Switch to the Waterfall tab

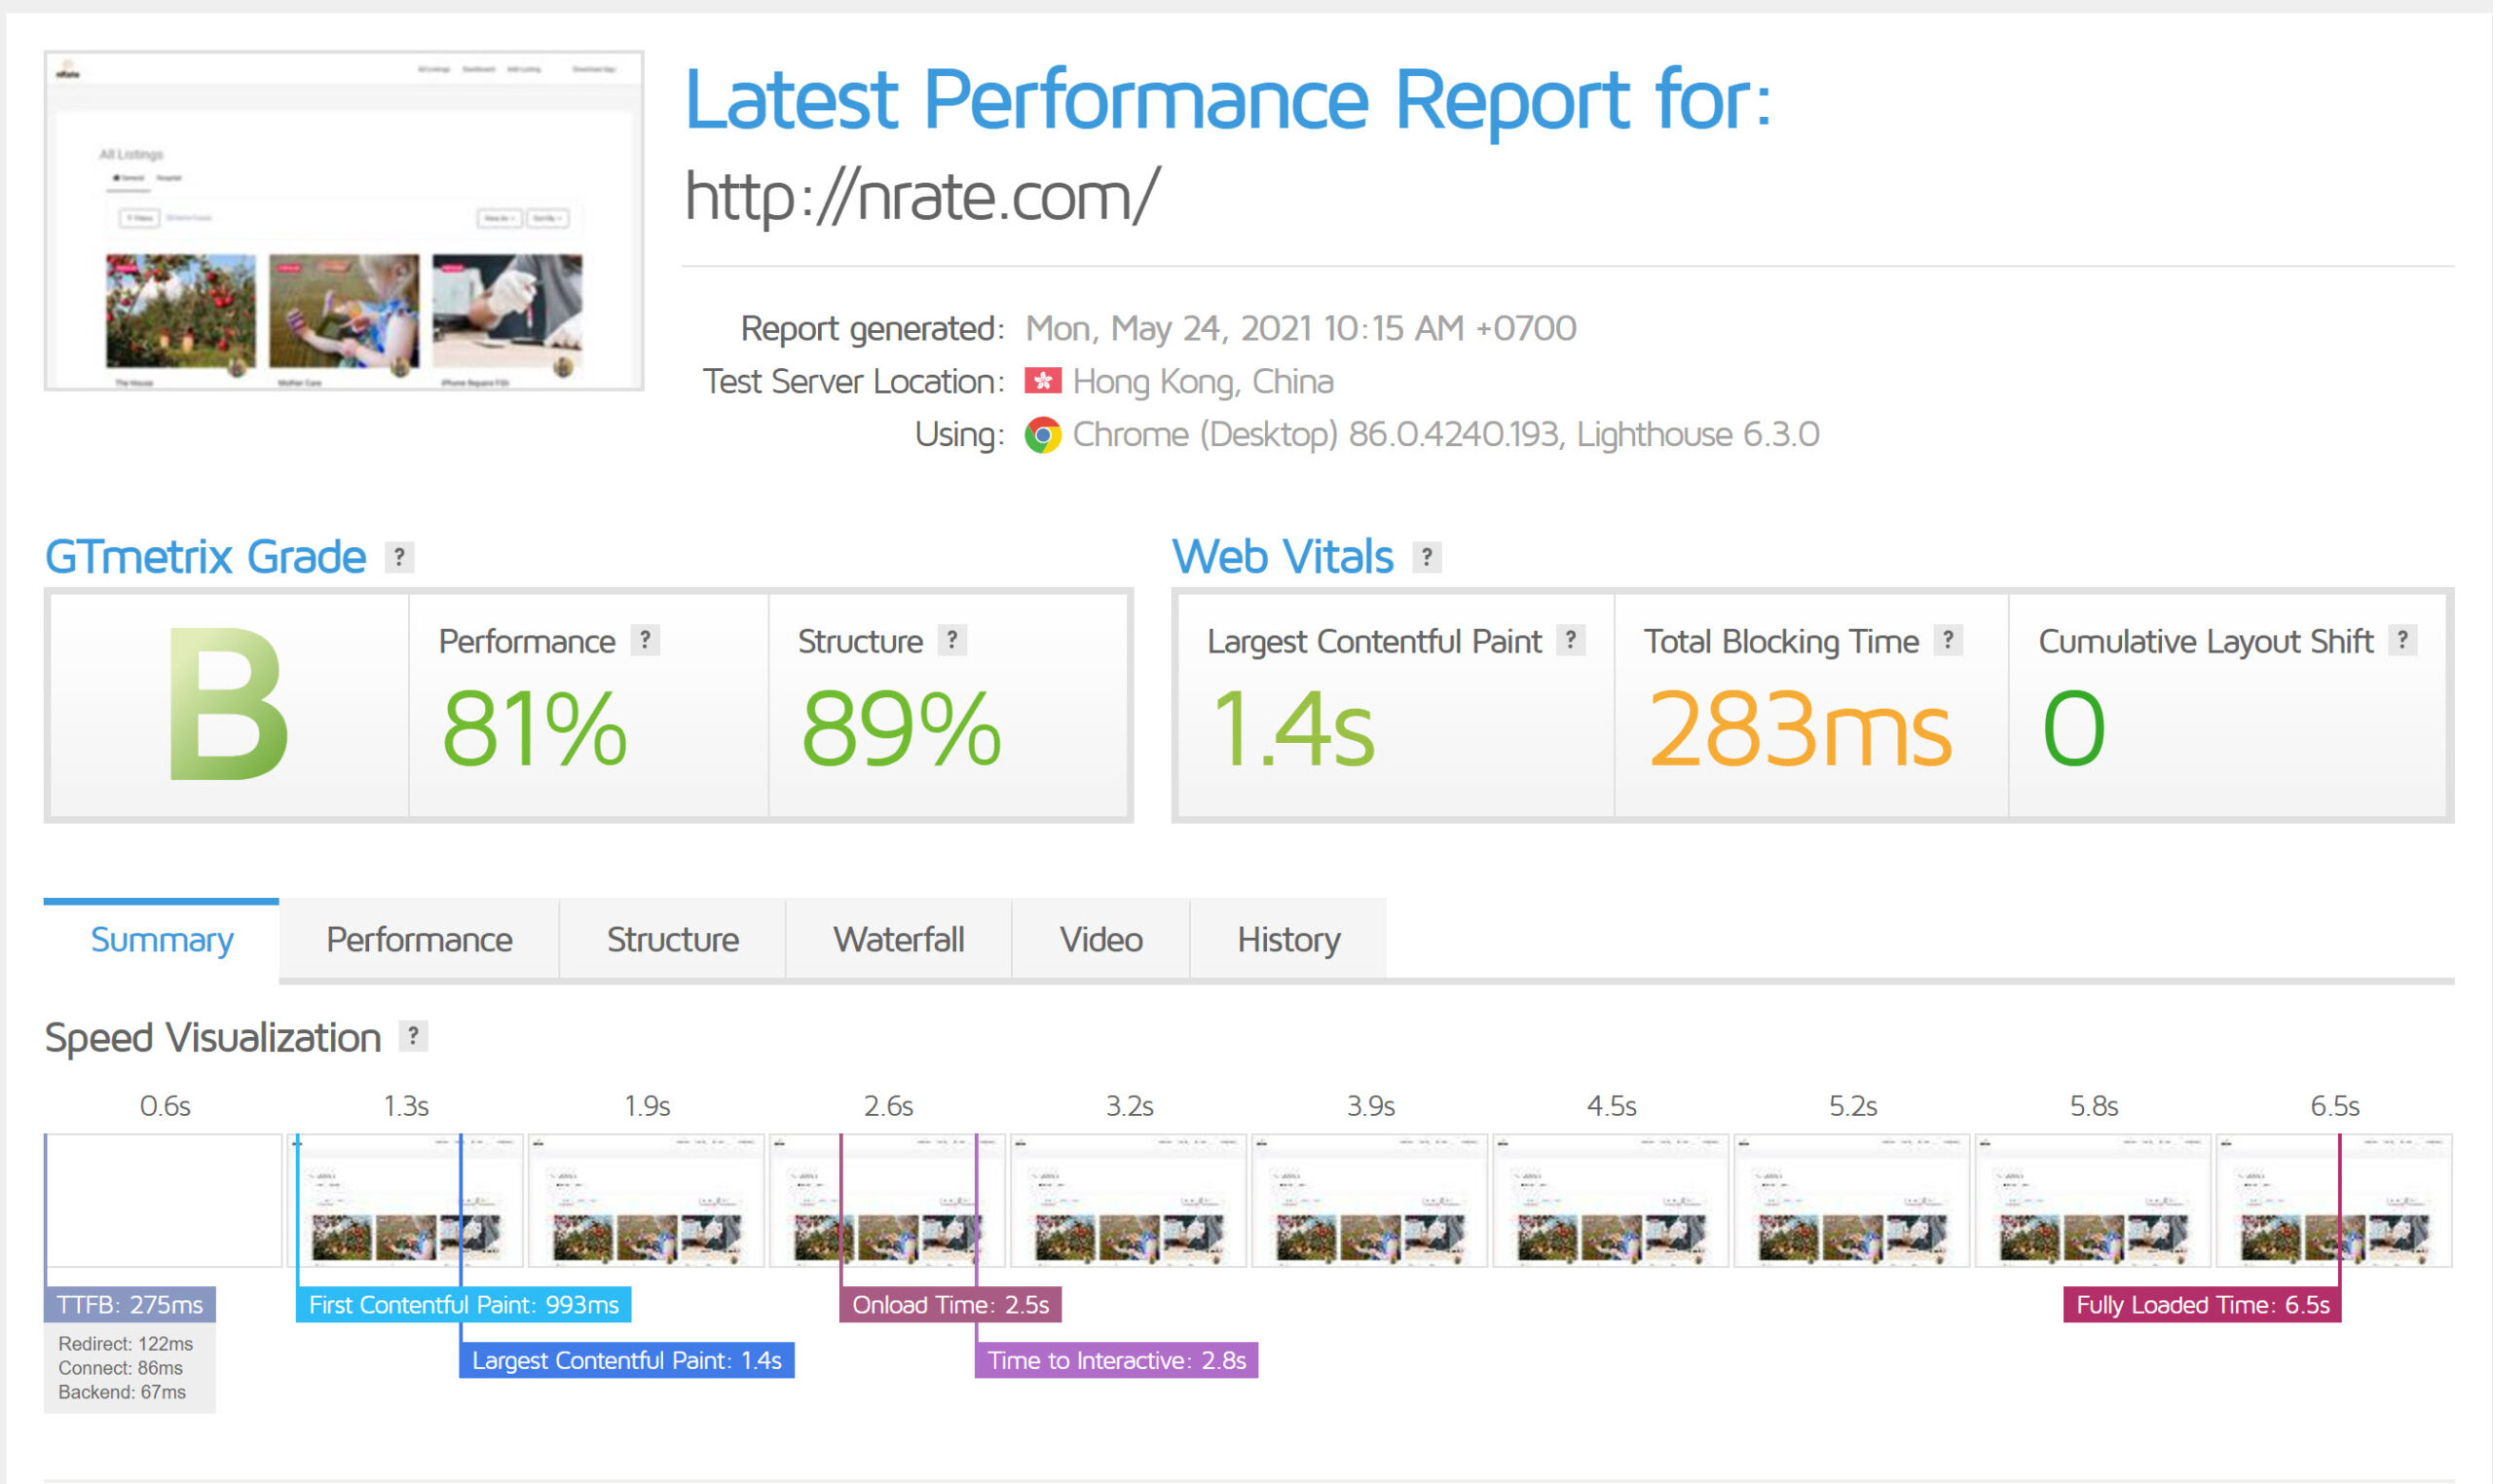tap(898, 940)
